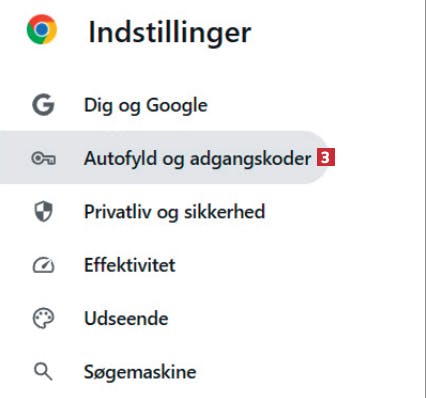The width and height of the screenshot is (426, 398).
Task: Click the red 3 notification badge
Action: [x=326, y=157]
